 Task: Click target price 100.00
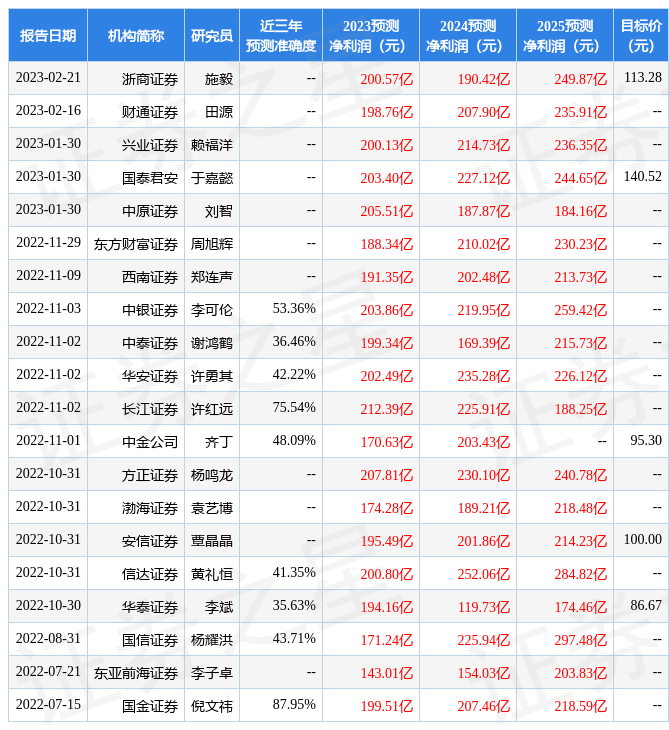(642, 540)
